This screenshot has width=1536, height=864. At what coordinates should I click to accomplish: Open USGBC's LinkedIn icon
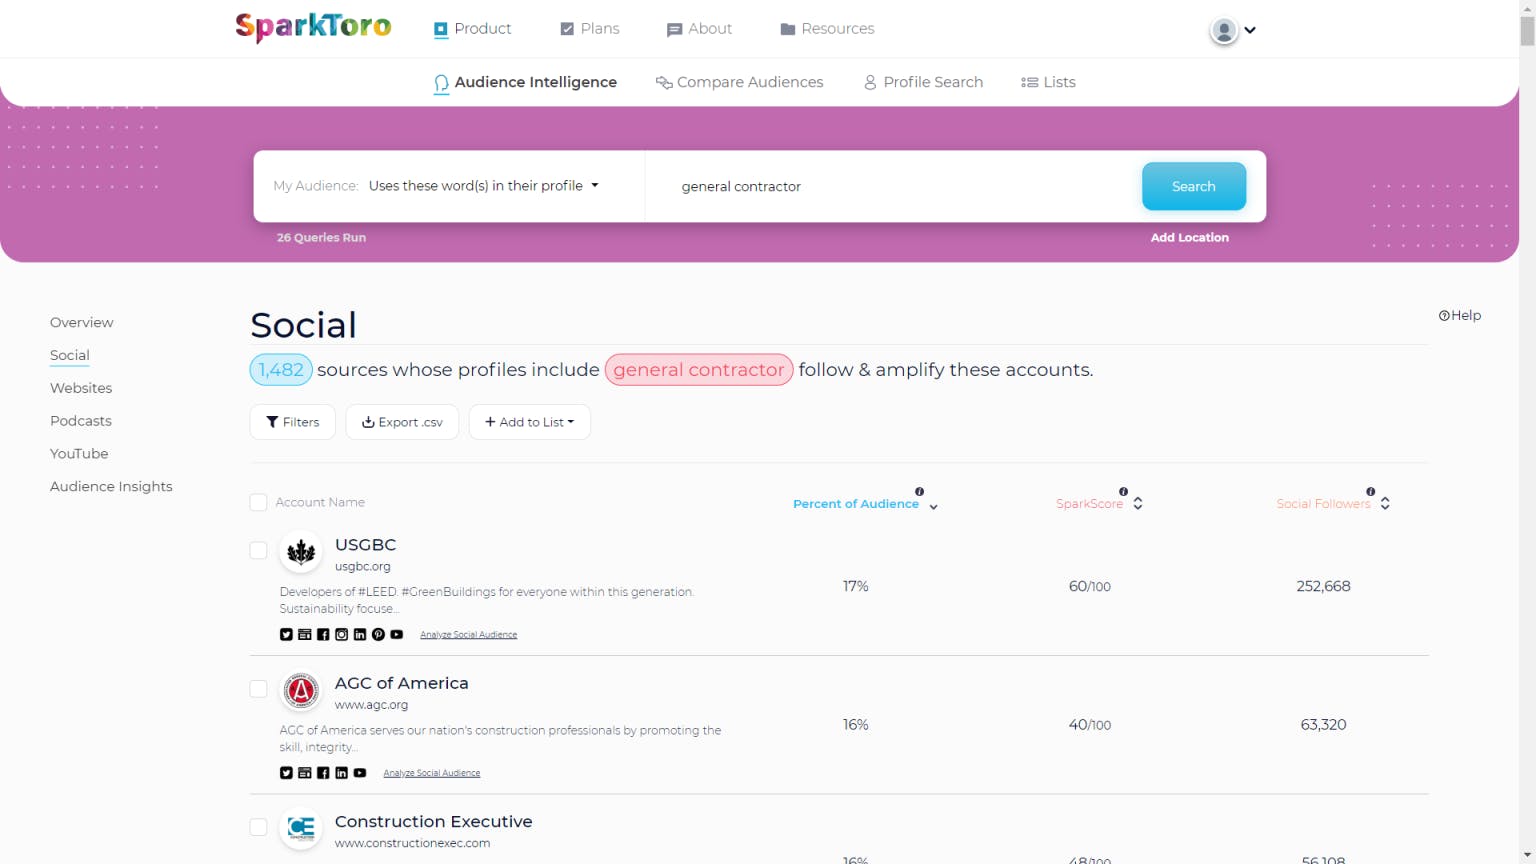tap(360, 634)
